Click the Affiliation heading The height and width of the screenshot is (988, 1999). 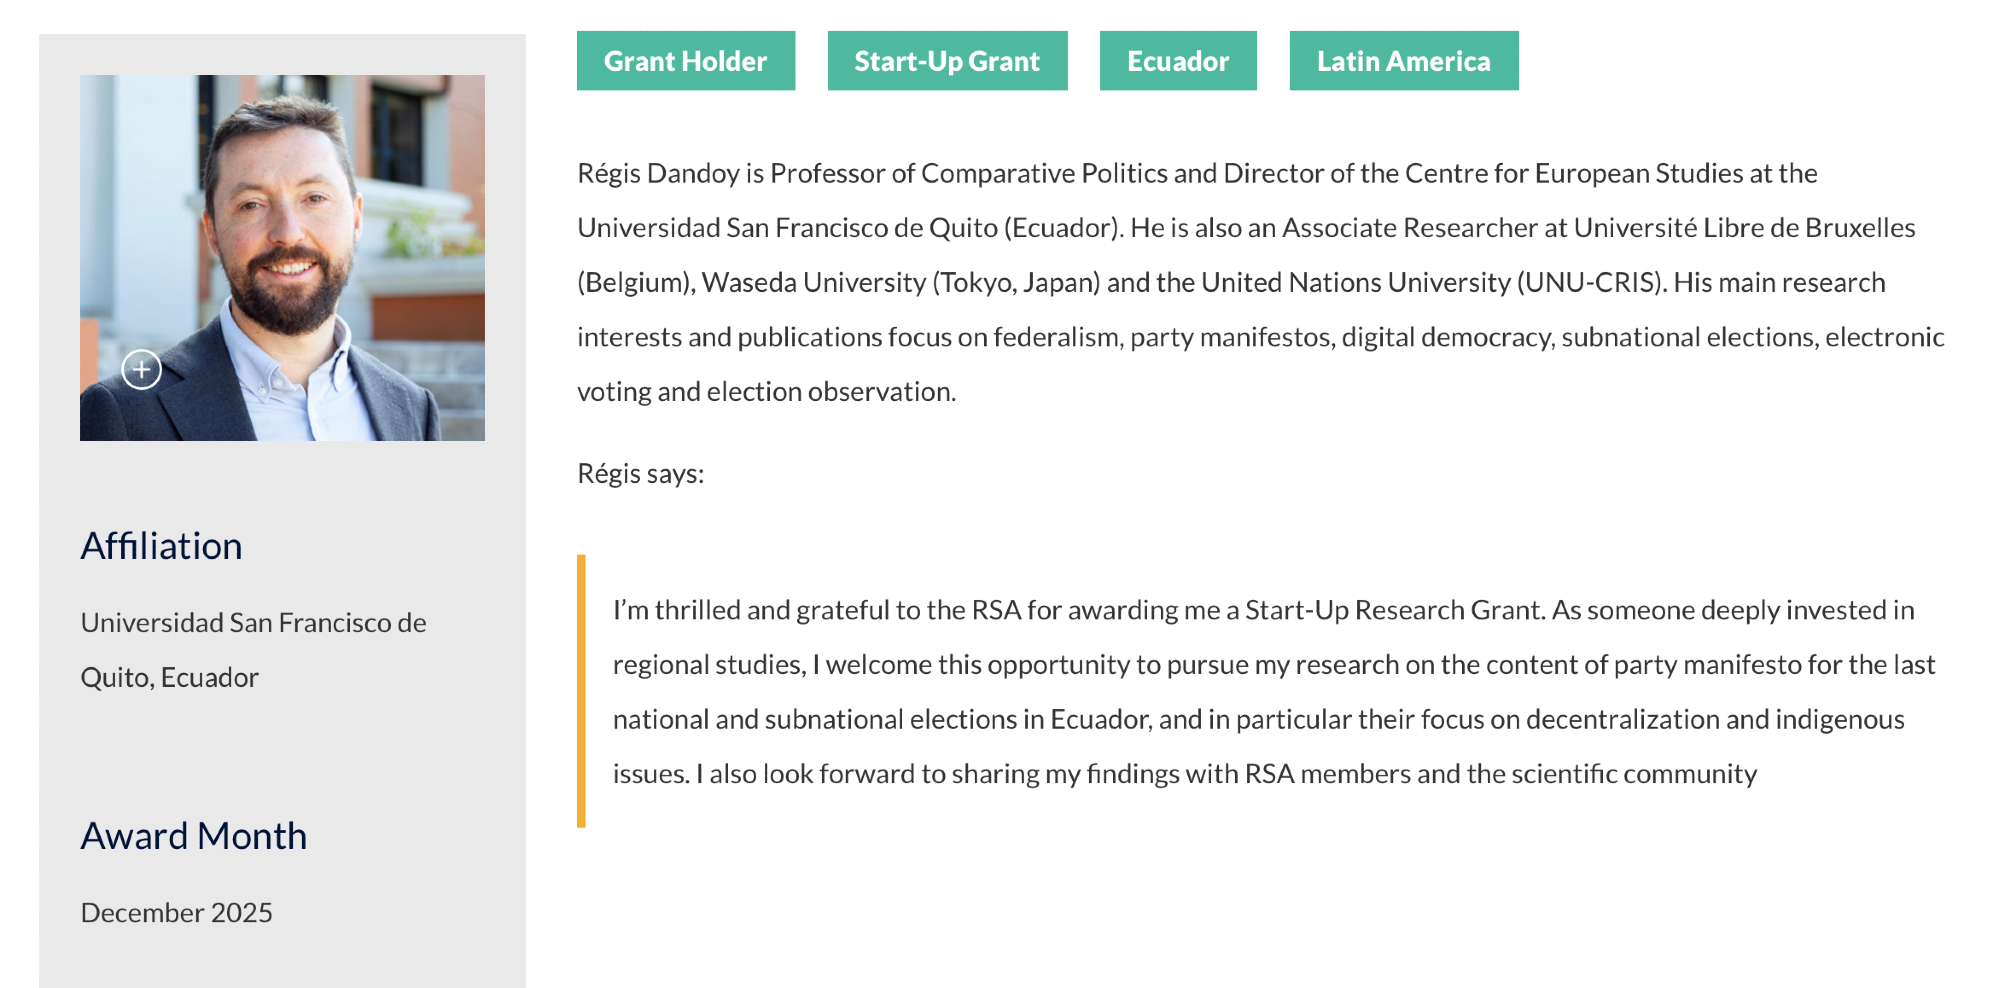pos(161,546)
